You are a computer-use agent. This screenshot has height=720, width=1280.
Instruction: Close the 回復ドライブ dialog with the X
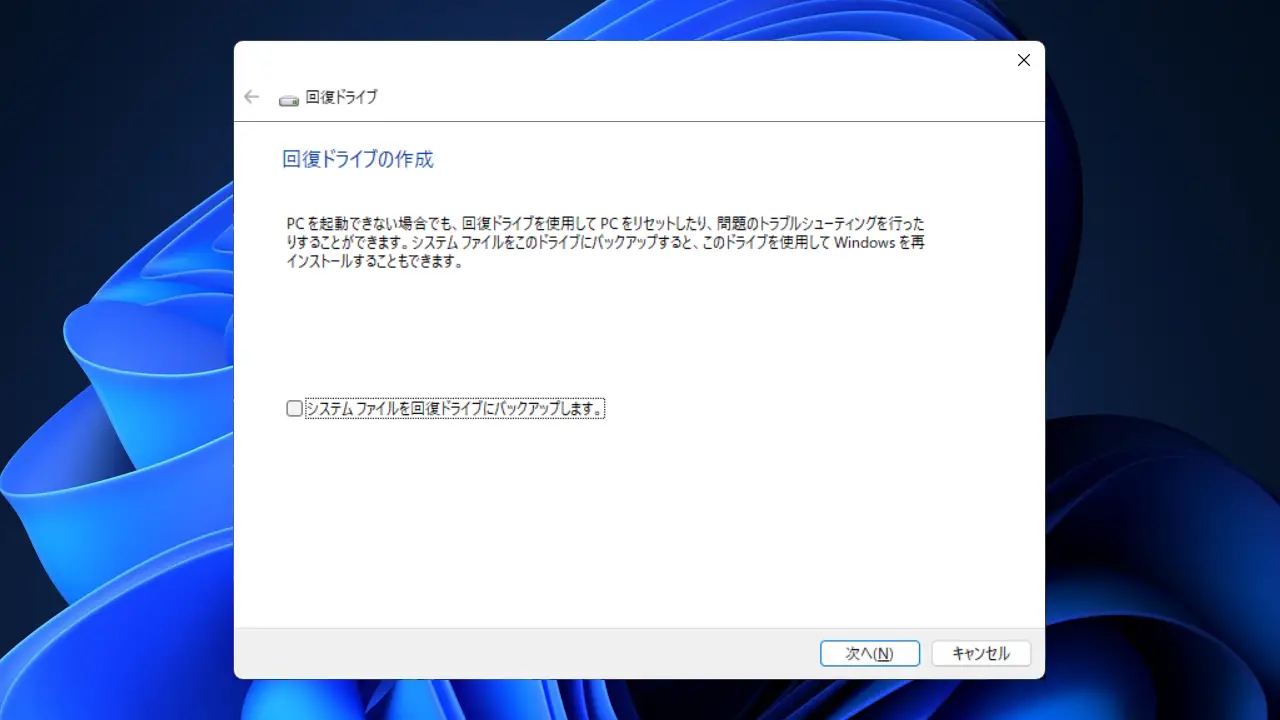(x=1023, y=60)
